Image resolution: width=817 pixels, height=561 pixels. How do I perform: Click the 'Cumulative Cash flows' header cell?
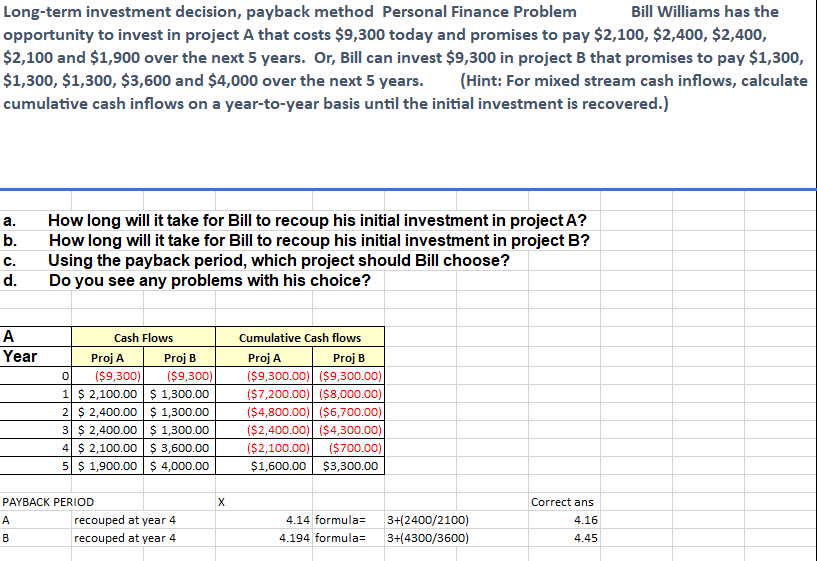coord(300,338)
